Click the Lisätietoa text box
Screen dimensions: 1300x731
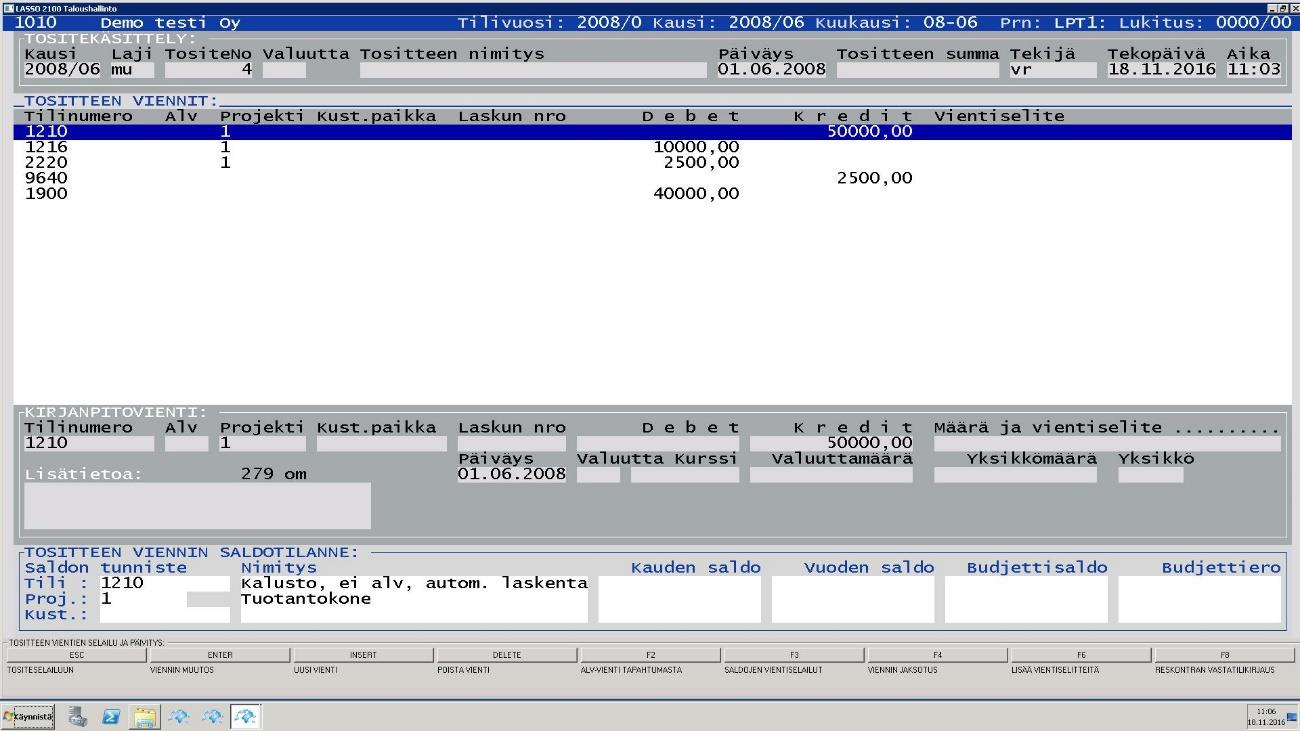197,506
